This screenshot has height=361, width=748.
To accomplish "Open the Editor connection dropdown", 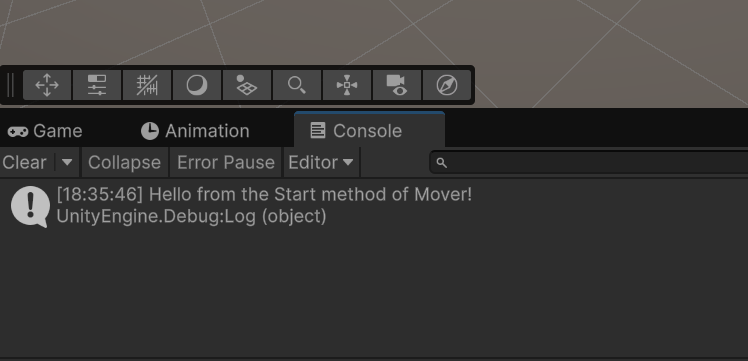I will point(322,163).
